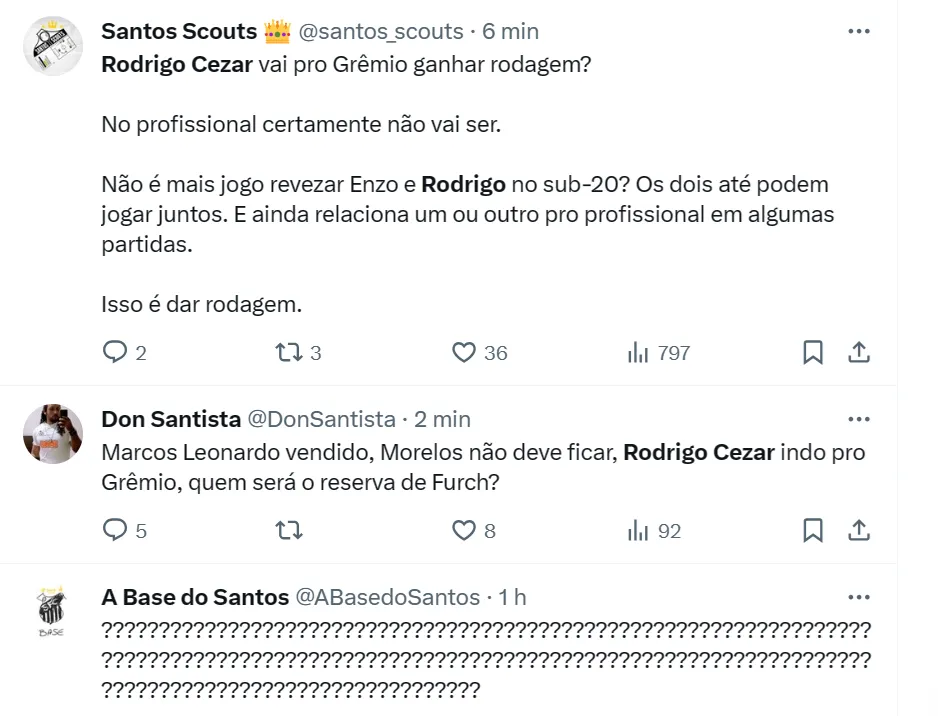The height and width of the screenshot is (716, 938).
Task: Bookmark the Don Santista tweet
Action: coord(813,530)
